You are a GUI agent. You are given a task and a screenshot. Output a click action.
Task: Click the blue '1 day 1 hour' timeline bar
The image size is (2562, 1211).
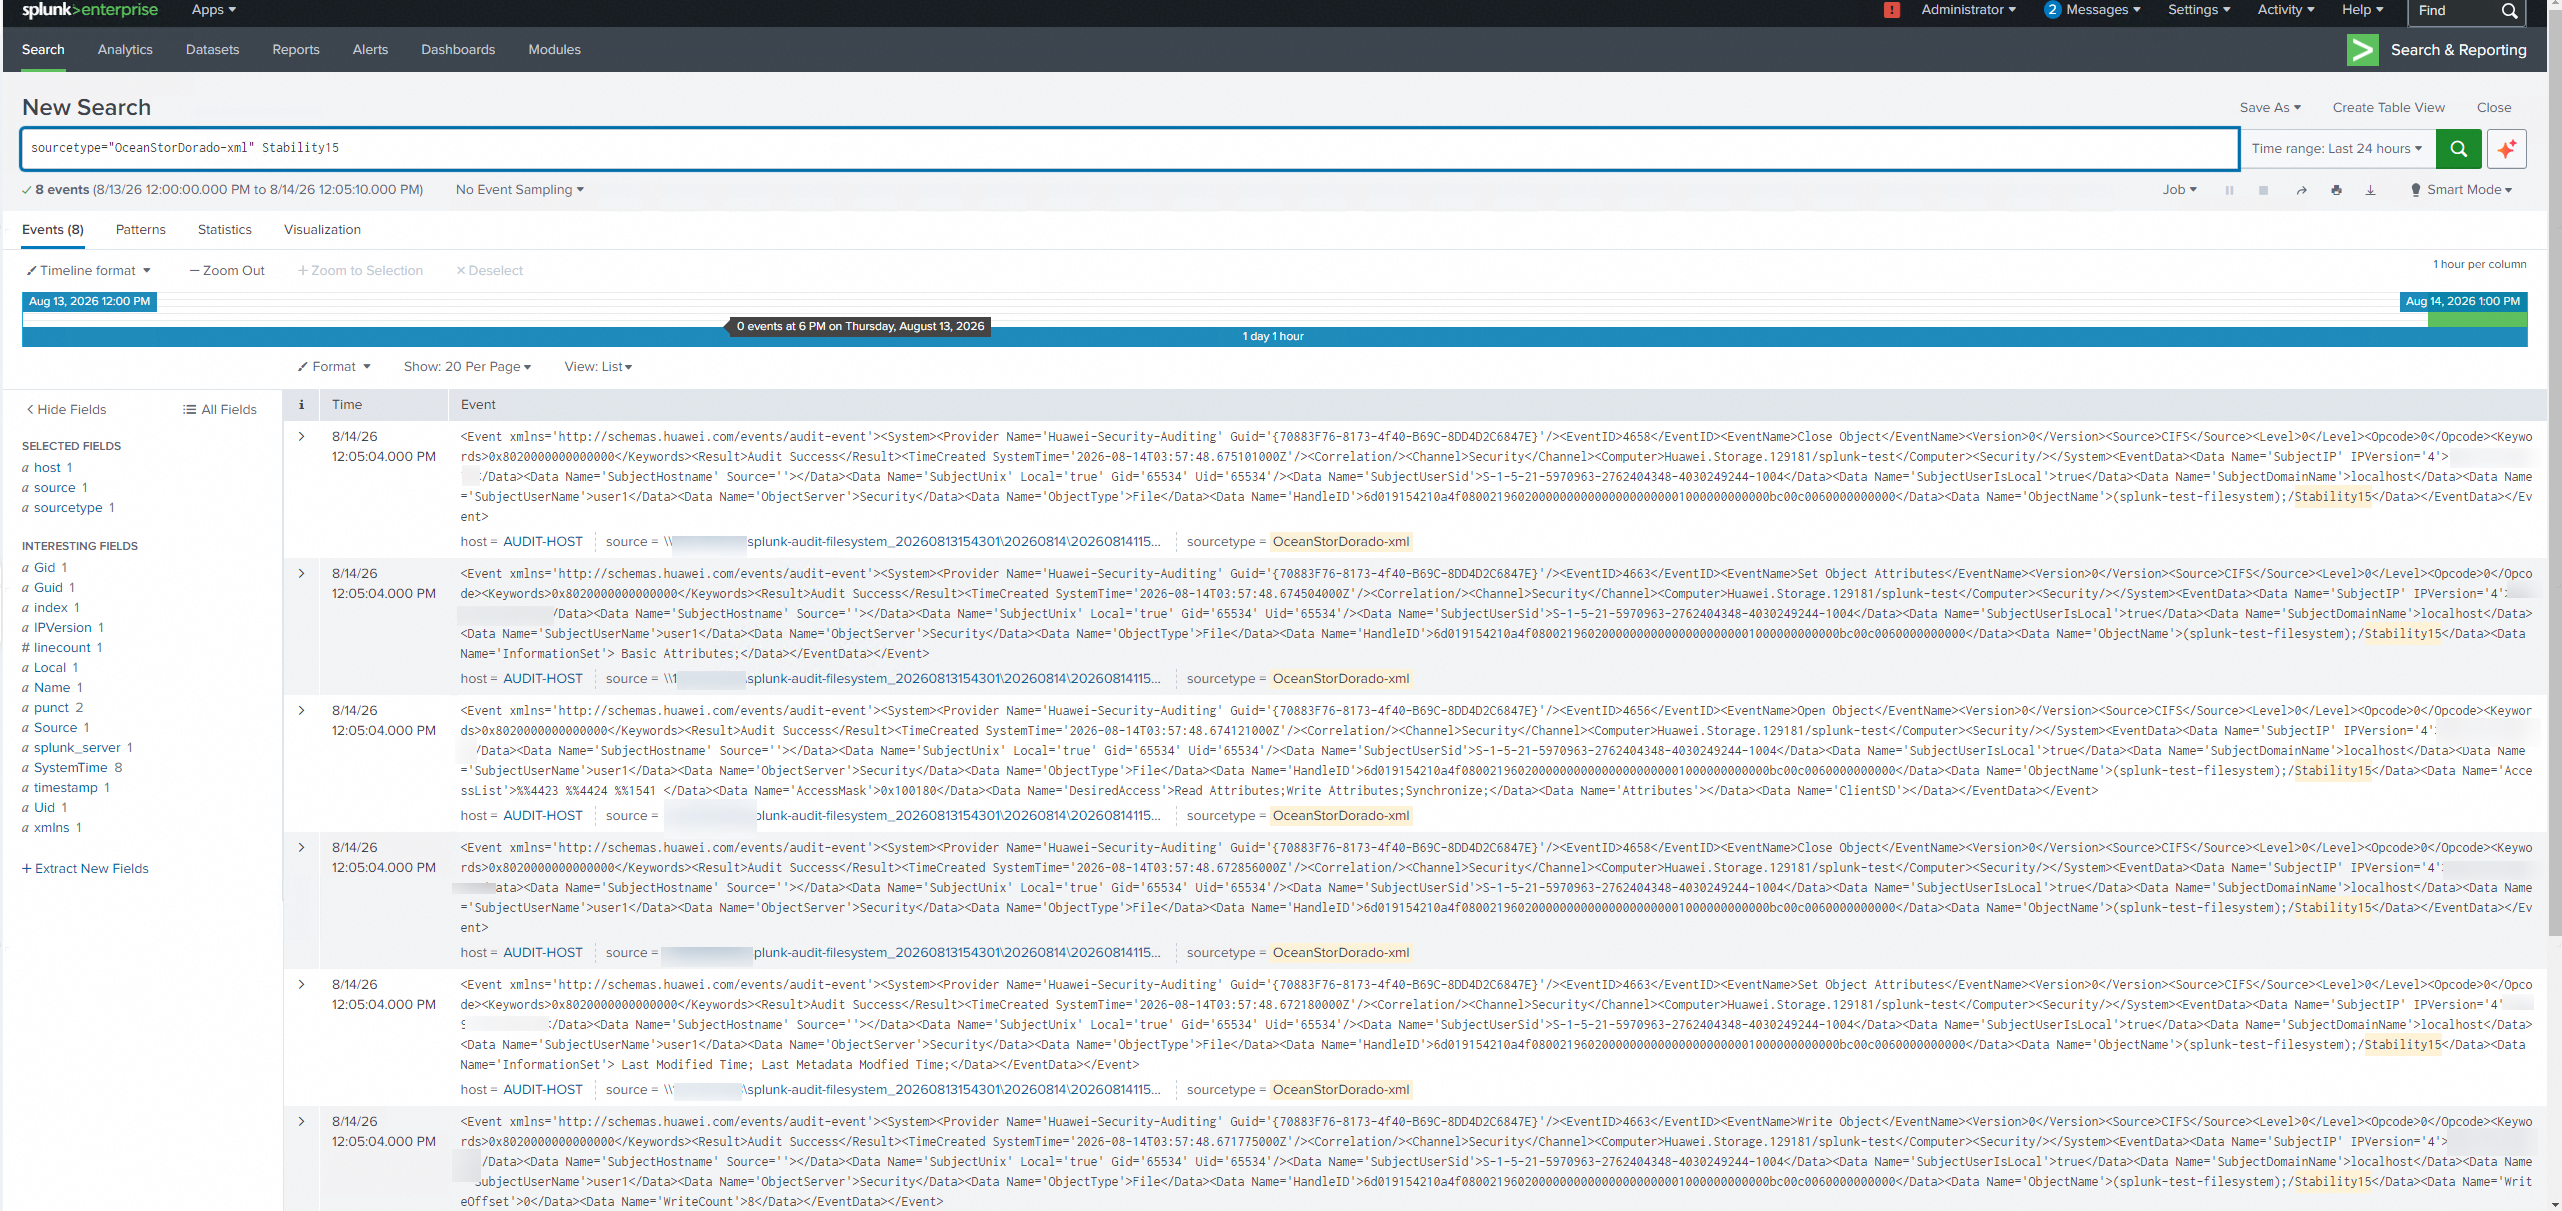pos(1274,337)
